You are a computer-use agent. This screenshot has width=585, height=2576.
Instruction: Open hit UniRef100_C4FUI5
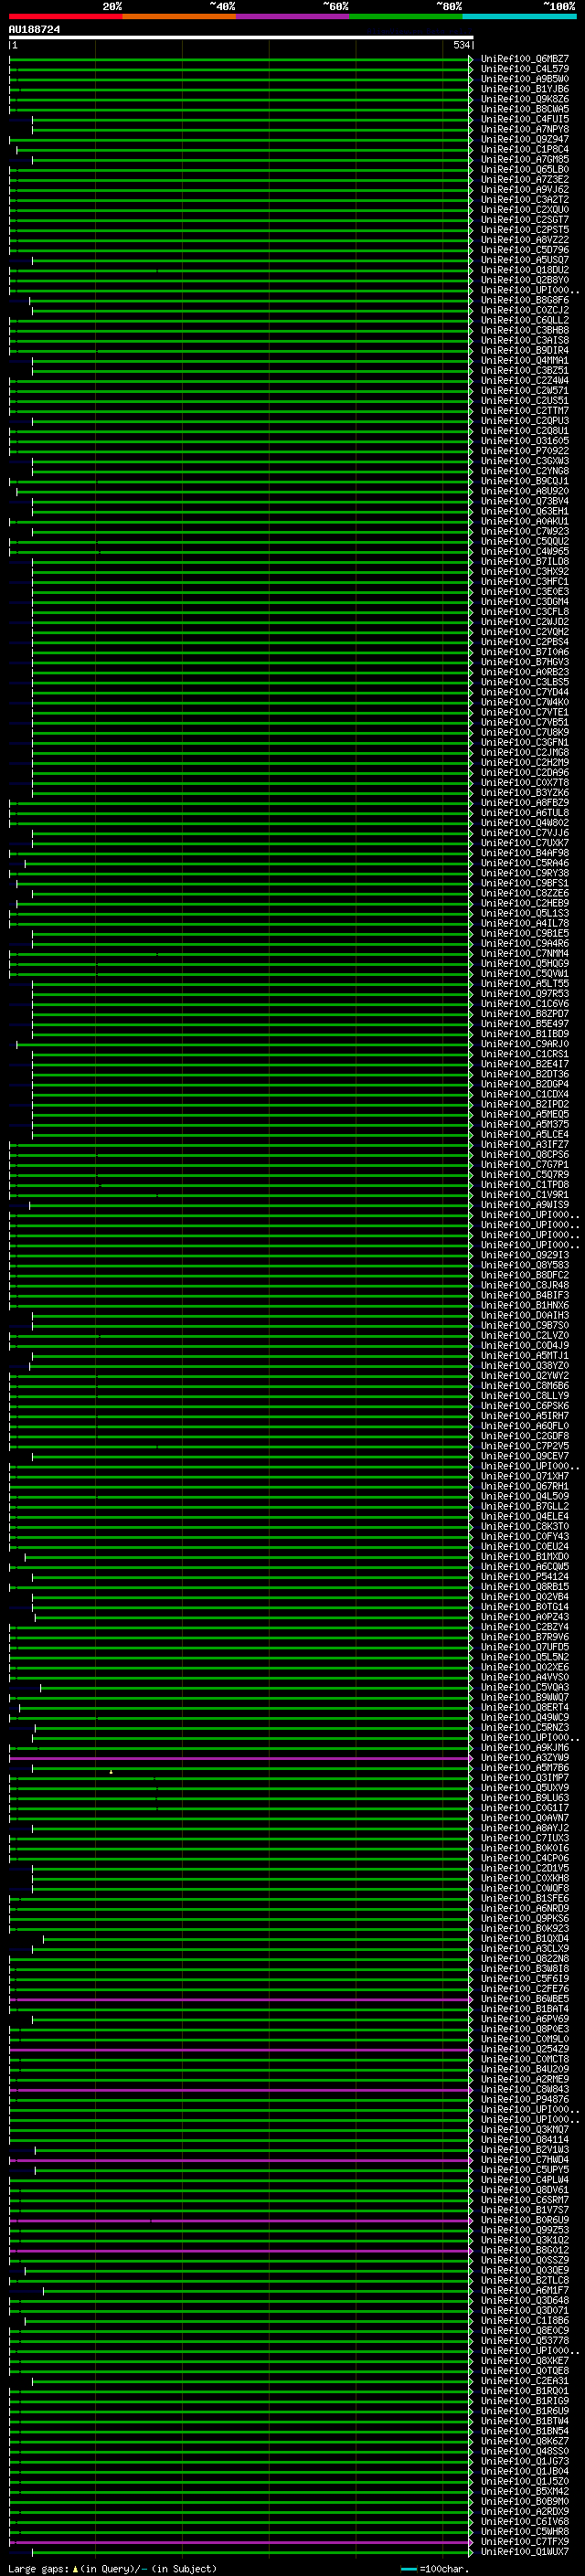click(525, 119)
